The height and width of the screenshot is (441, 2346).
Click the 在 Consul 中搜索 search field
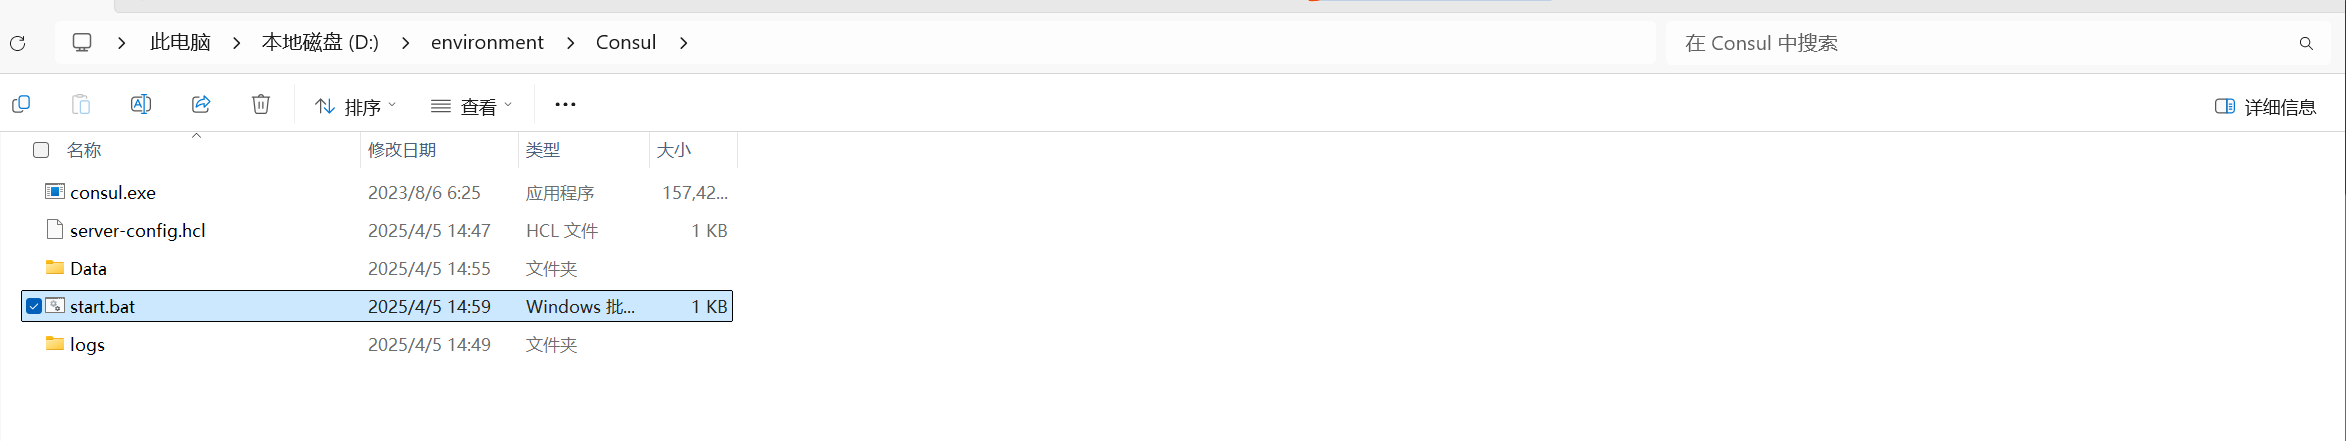[1980, 43]
